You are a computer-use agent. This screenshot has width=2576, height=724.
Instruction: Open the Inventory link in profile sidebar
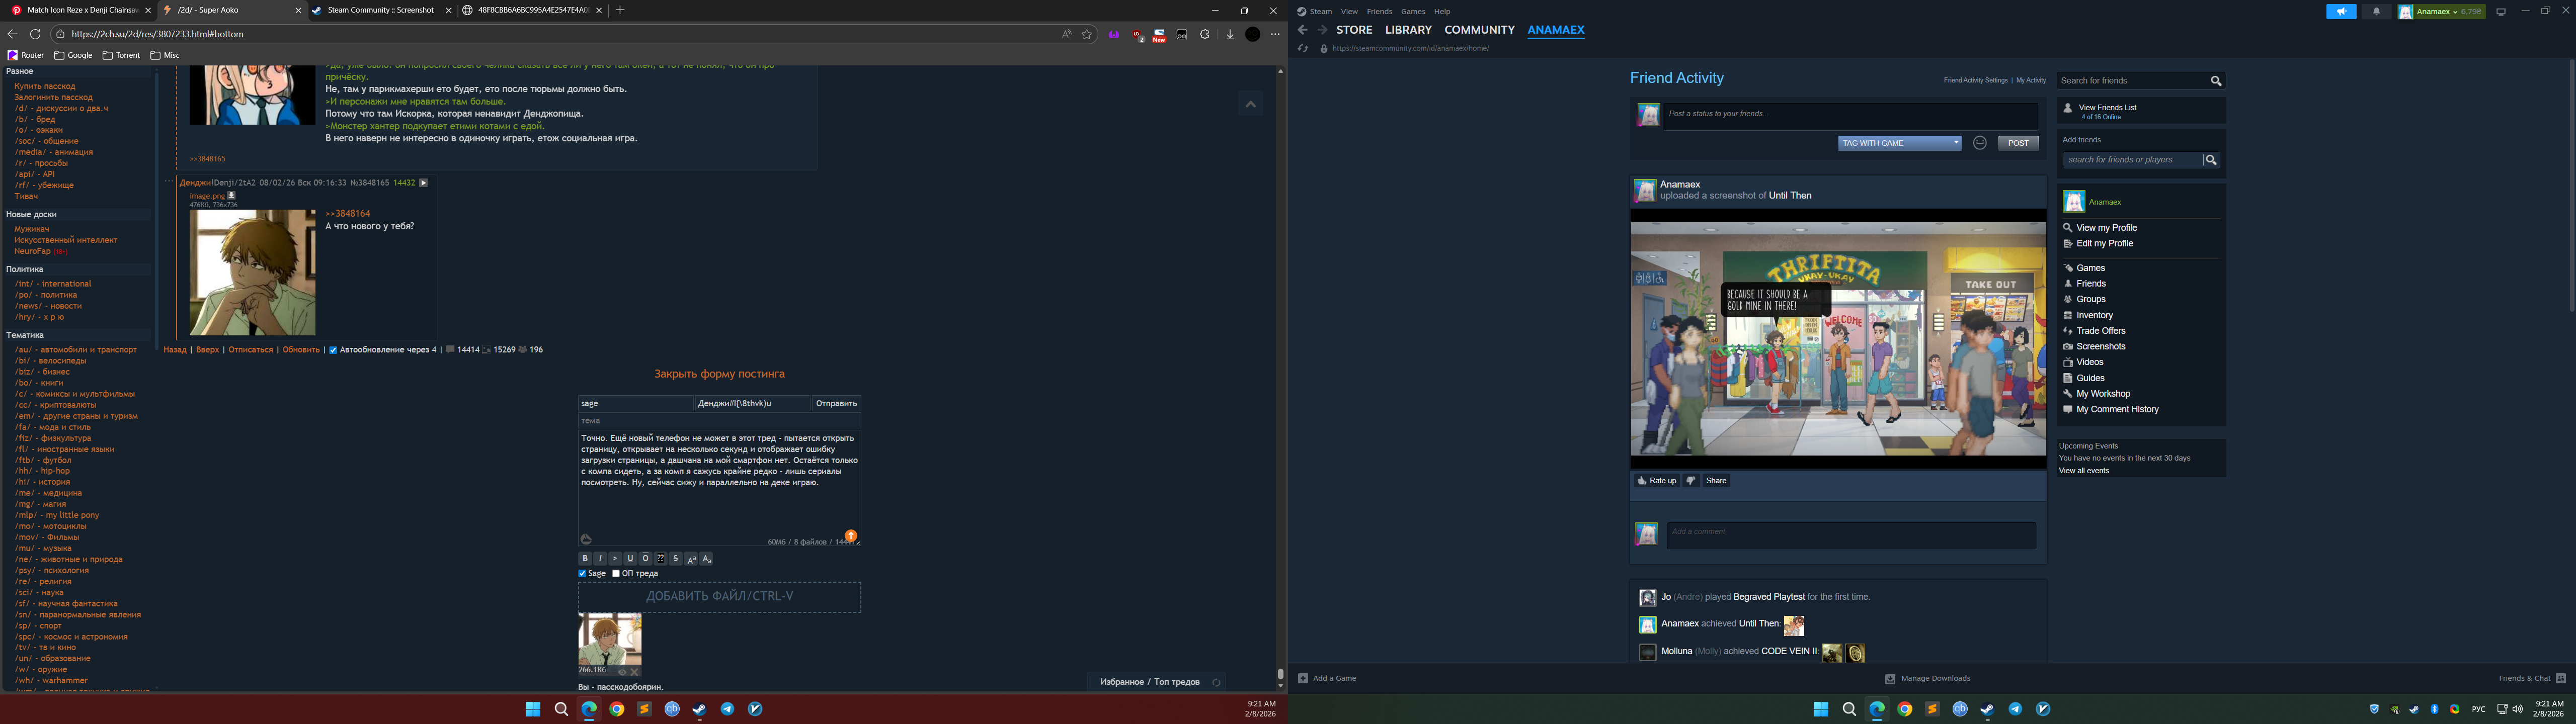[2094, 315]
